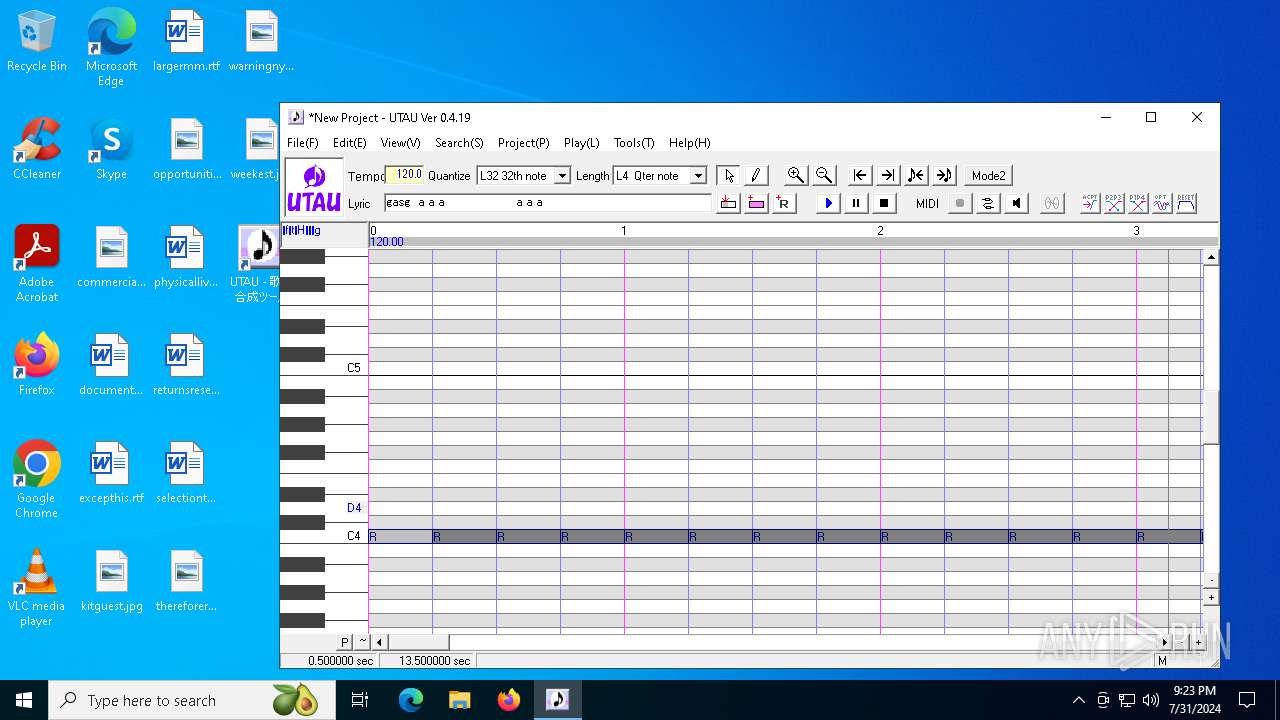Click the UTAU logo in toolbar
The width and height of the screenshot is (1280, 720).
click(x=314, y=188)
